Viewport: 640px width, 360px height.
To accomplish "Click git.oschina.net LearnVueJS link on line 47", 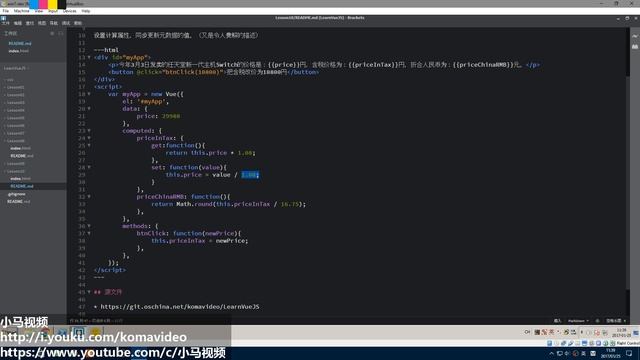I will (180, 307).
